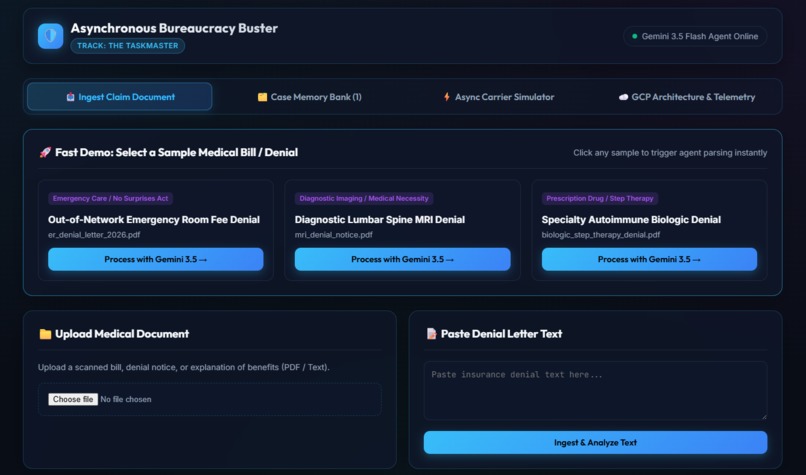The image size is (806, 475).
Task: Click the 'Upload a scanned bill' description text
Action: 184,368
